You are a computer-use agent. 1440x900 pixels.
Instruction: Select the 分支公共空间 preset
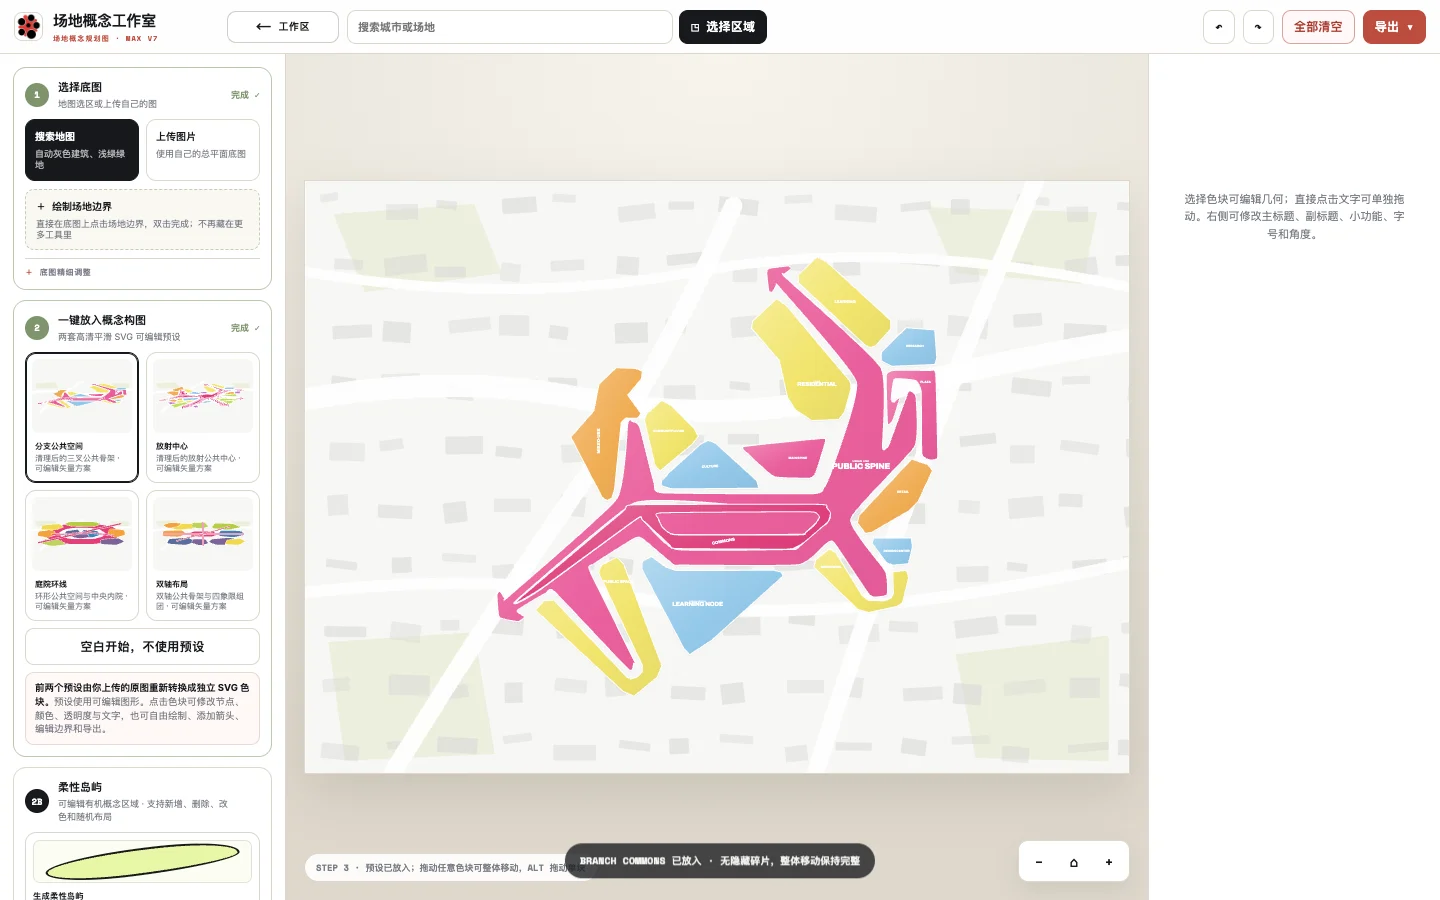(82, 417)
